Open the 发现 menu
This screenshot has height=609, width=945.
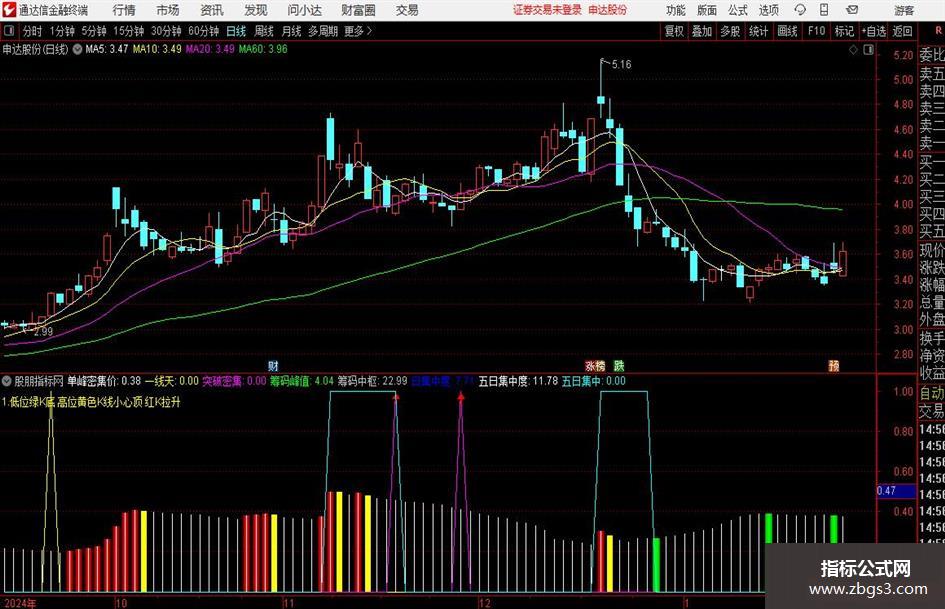tap(256, 10)
